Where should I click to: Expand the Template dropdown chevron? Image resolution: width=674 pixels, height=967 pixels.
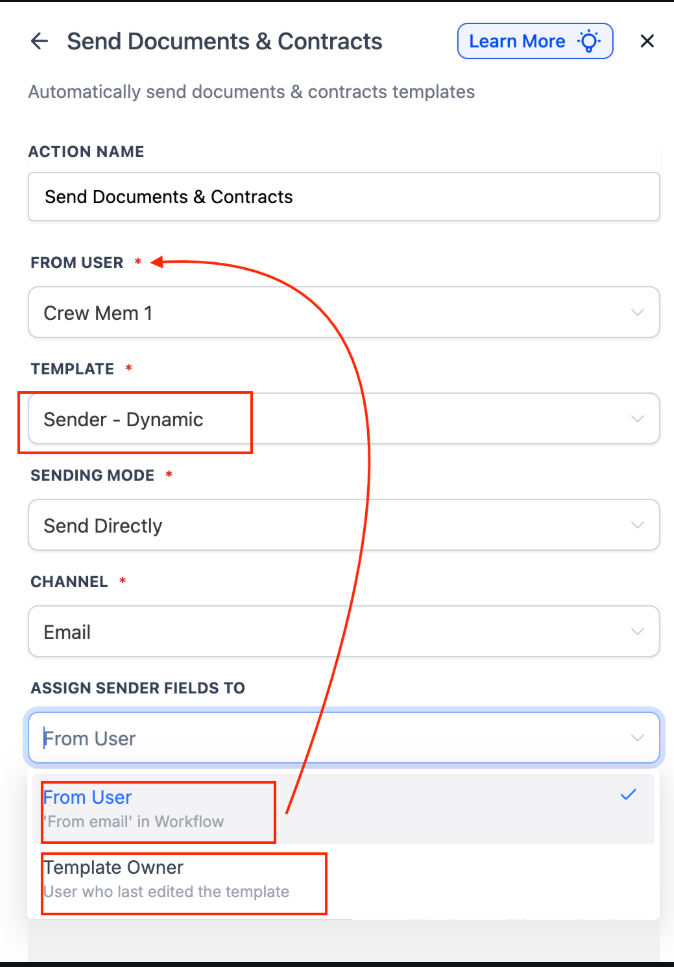click(x=637, y=419)
